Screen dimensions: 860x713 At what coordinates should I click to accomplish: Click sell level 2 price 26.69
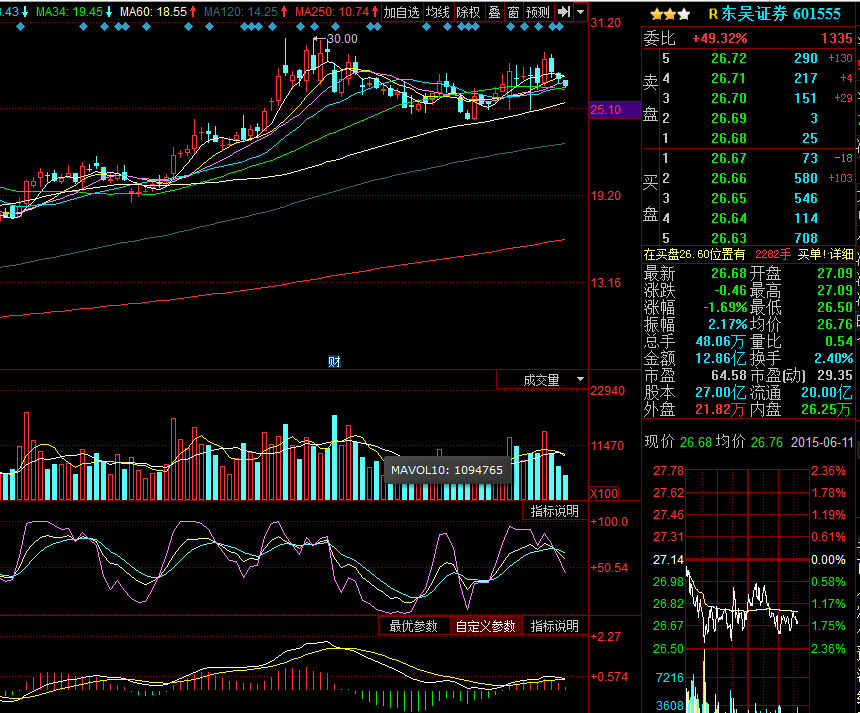[728, 118]
